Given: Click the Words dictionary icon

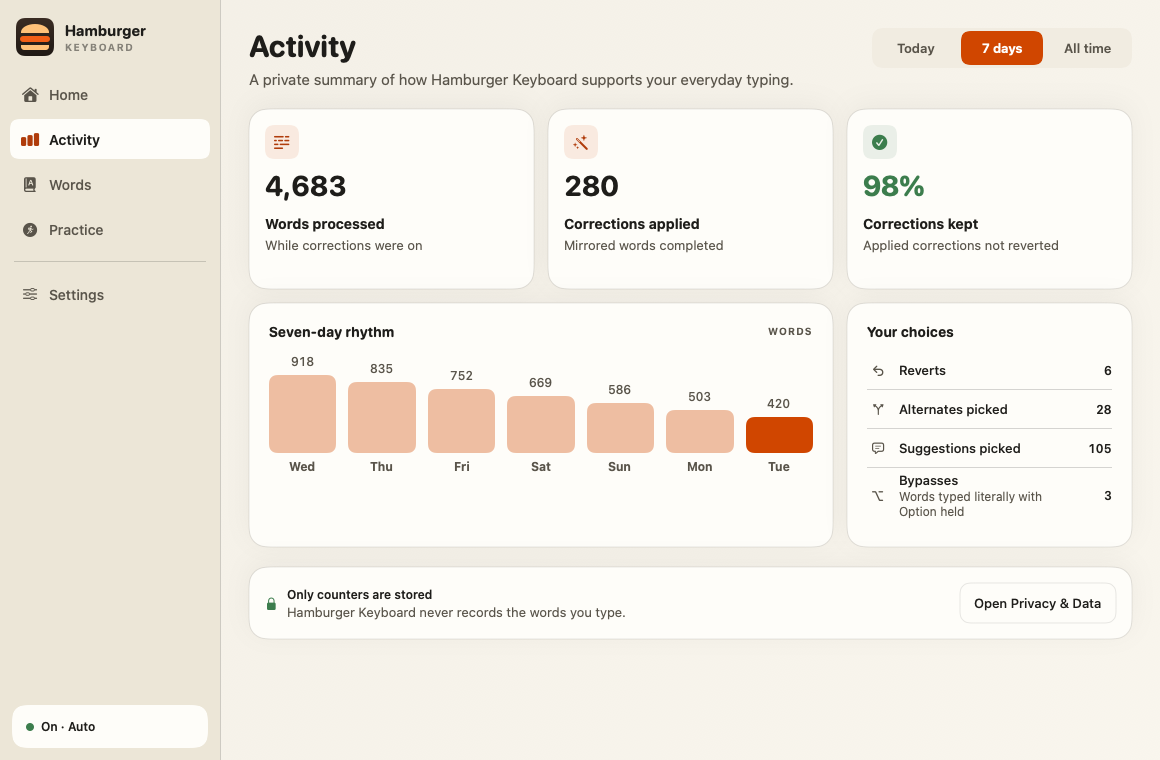Looking at the screenshot, I should [x=30, y=185].
